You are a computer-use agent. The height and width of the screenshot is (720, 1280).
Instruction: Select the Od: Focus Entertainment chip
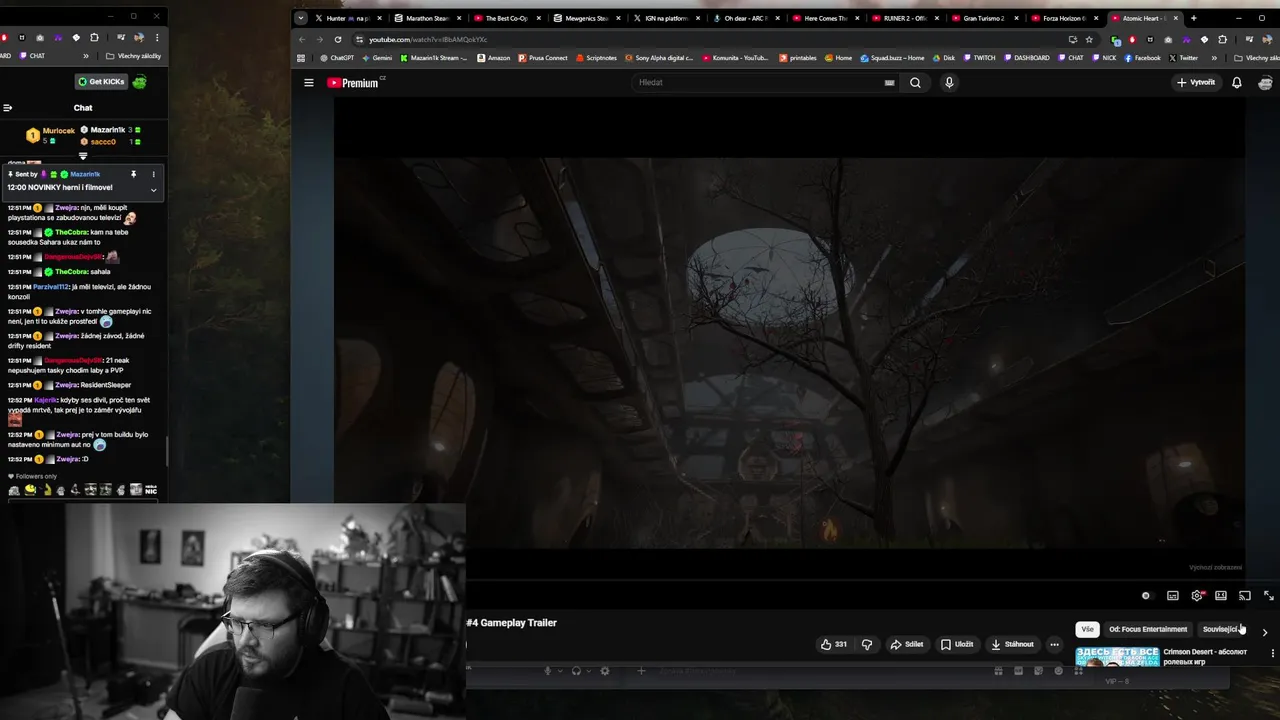click(x=1148, y=629)
